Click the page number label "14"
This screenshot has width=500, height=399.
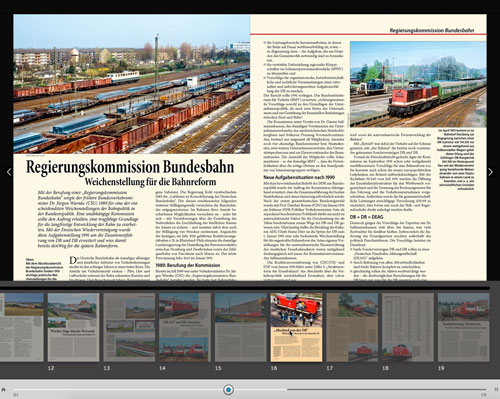(x=162, y=368)
